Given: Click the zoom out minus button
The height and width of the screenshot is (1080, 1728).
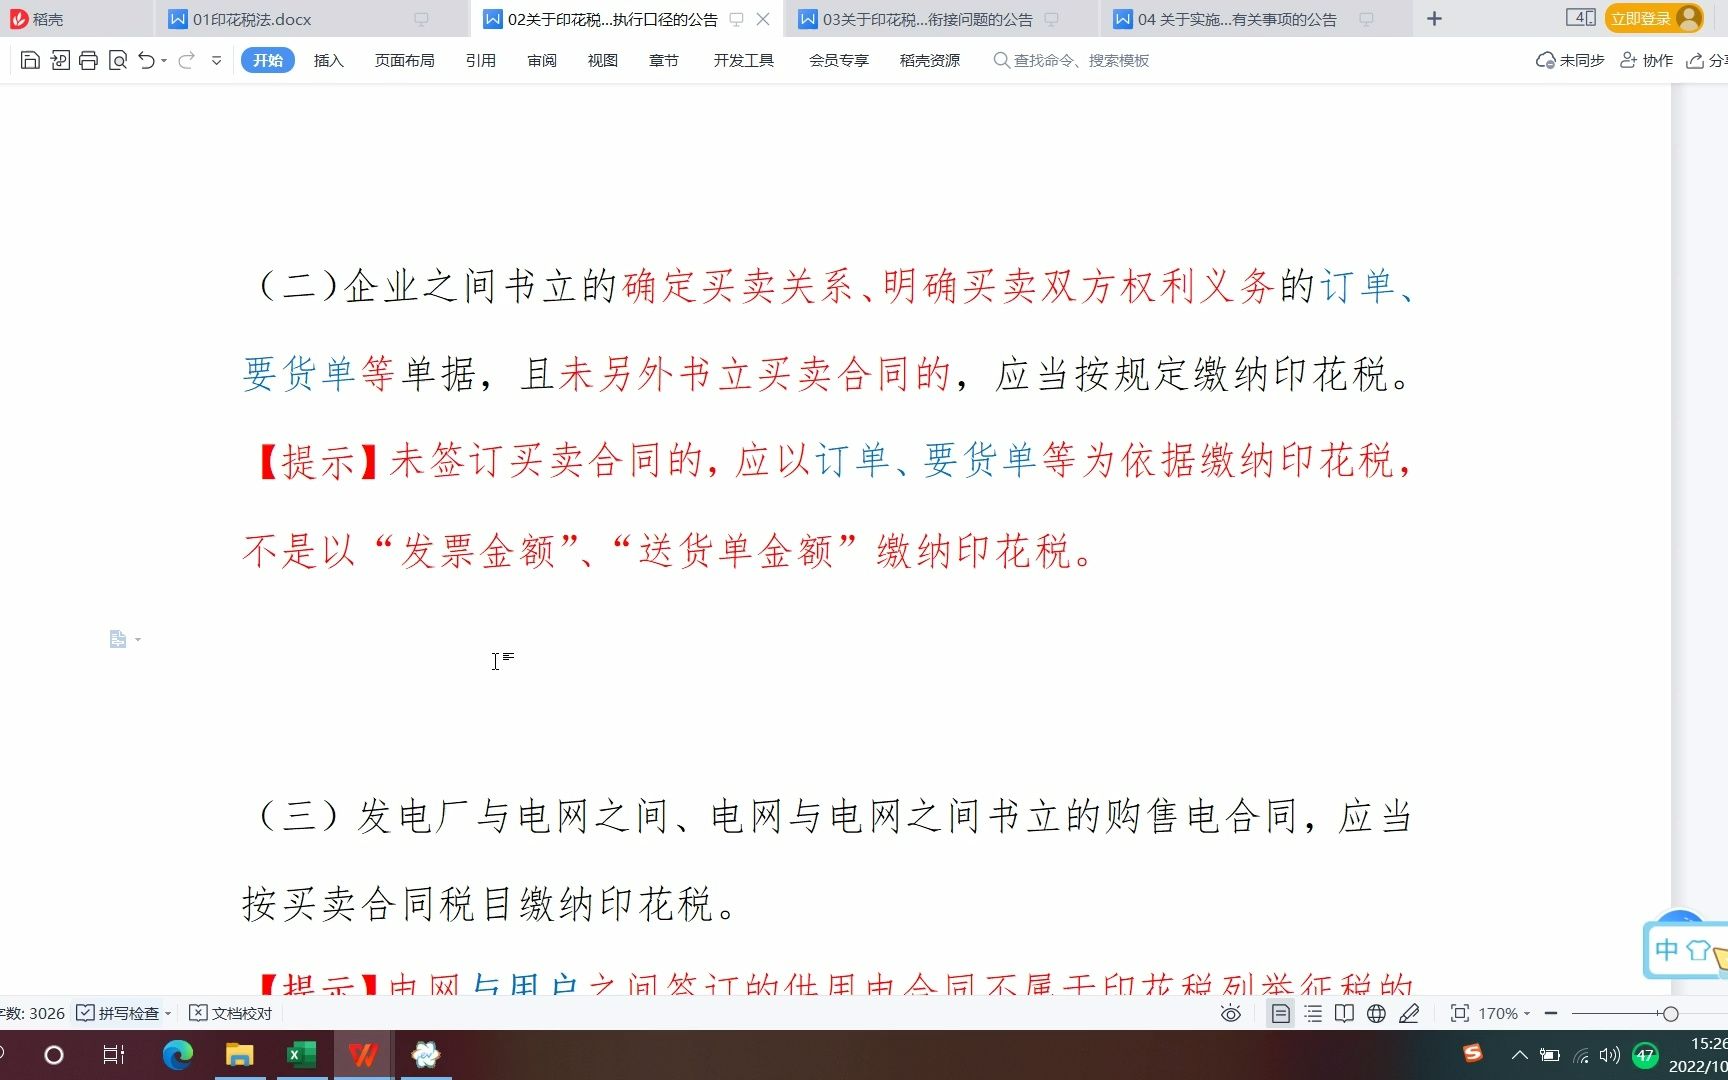Looking at the screenshot, I should pos(1551,1014).
